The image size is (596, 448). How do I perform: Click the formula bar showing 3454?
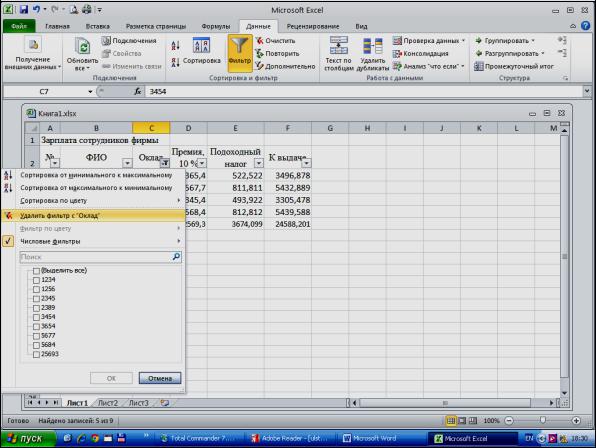364,91
